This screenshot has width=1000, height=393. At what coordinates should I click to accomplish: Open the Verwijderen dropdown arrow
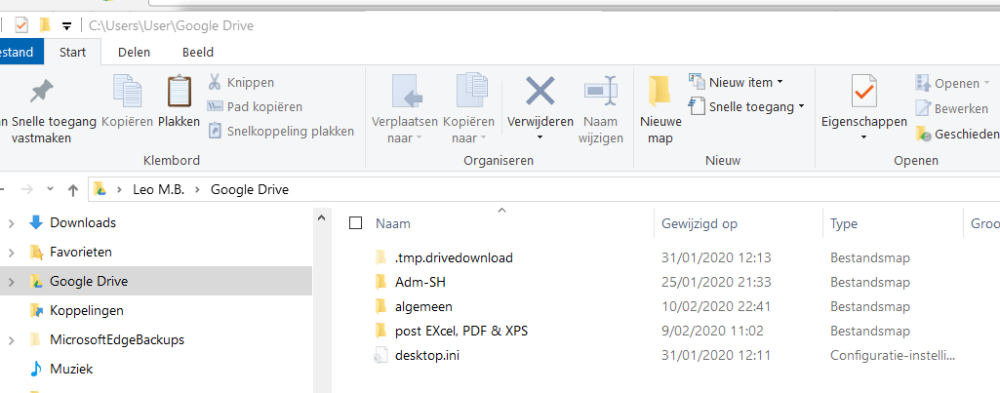(540, 138)
